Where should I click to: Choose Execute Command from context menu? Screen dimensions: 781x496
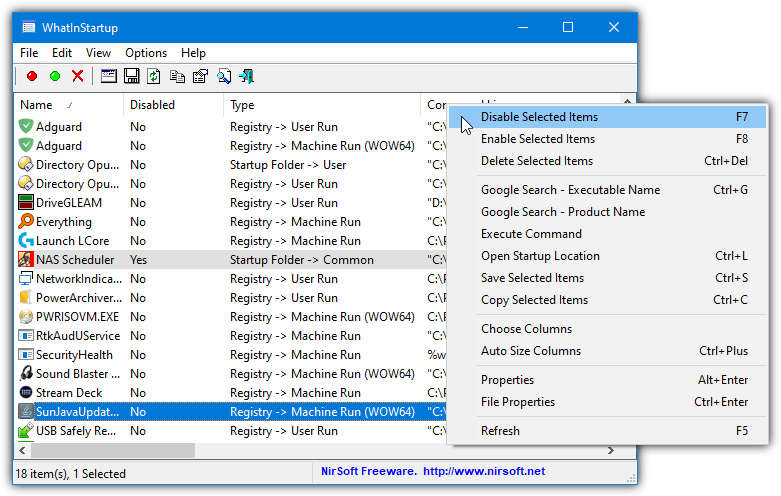(608, 234)
